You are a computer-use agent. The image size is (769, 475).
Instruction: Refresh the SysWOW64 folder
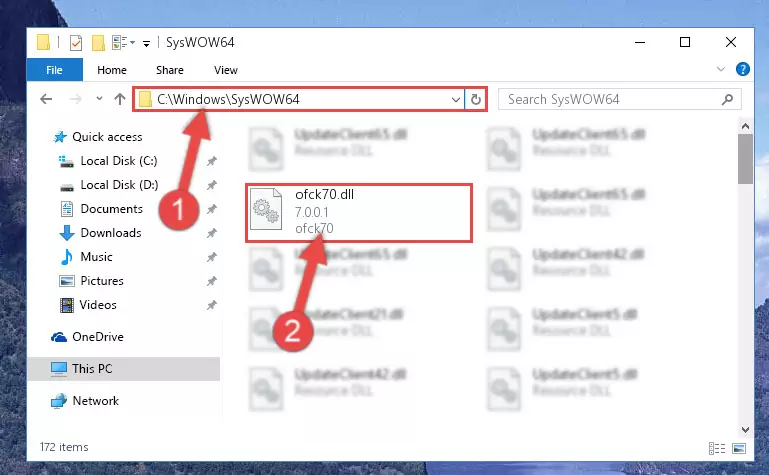(x=476, y=100)
